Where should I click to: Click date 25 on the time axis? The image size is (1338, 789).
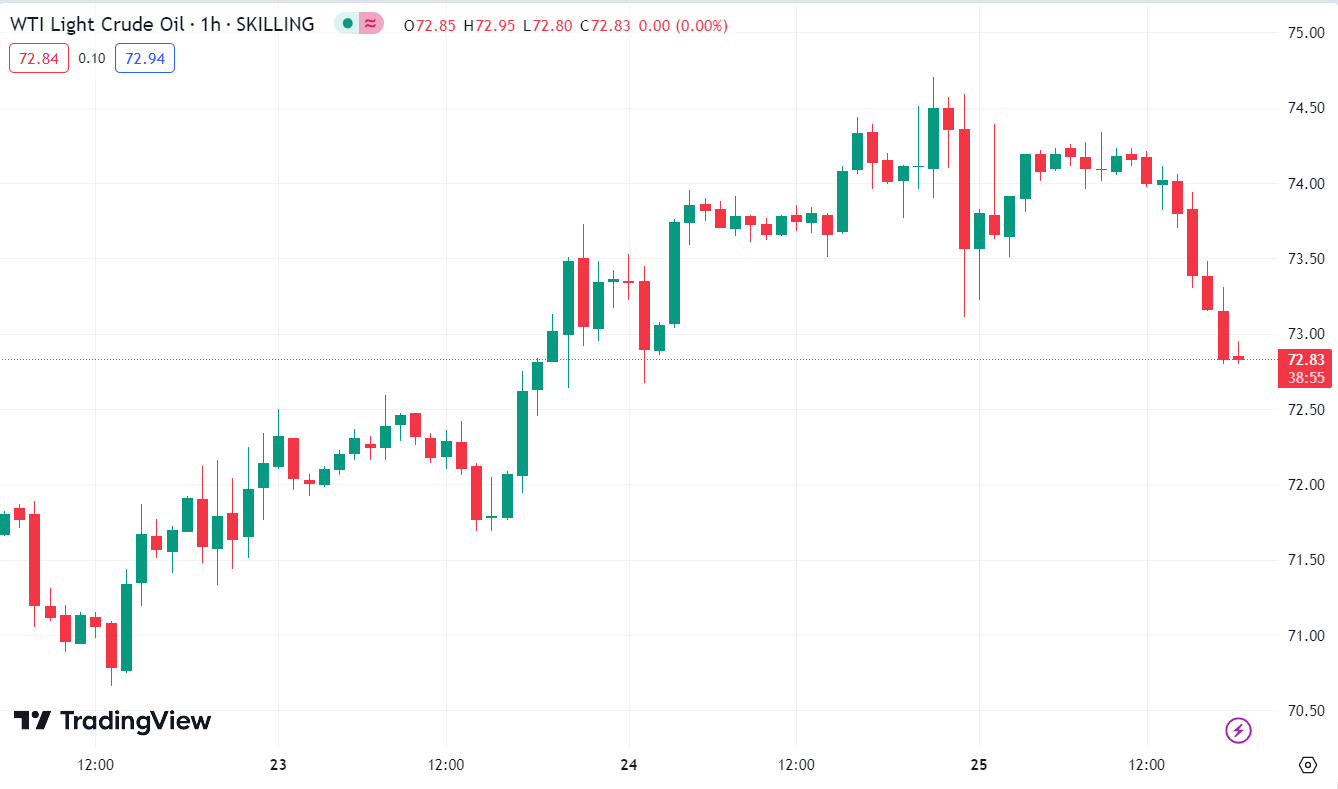pos(978,765)
